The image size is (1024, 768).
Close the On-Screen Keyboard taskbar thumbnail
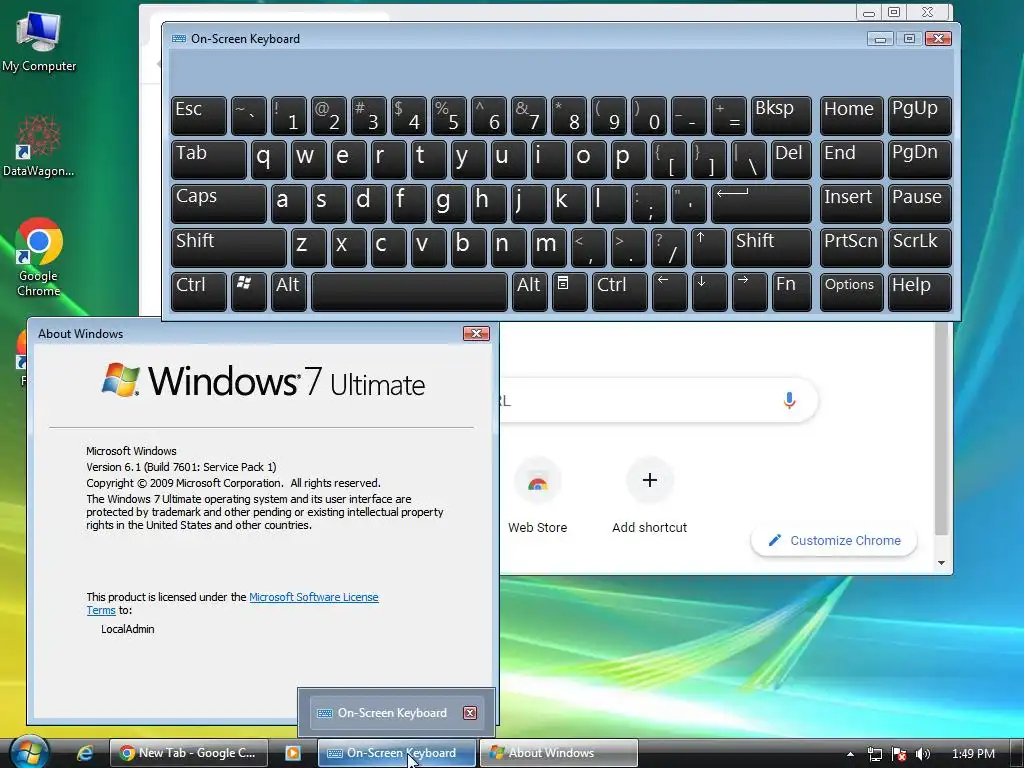click(470, 712)
